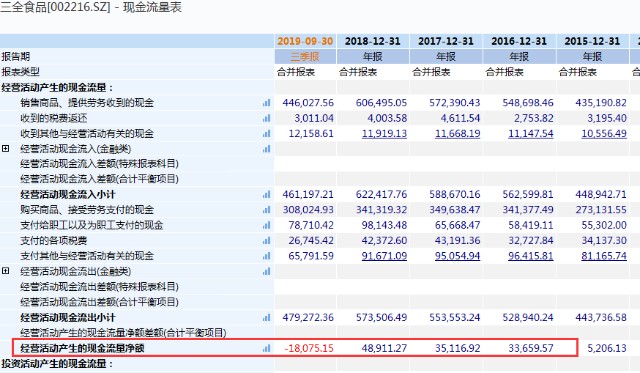Select the 投资活动产生的现金流量： section heading
The image size is (640, 373).
coord(57,363)
